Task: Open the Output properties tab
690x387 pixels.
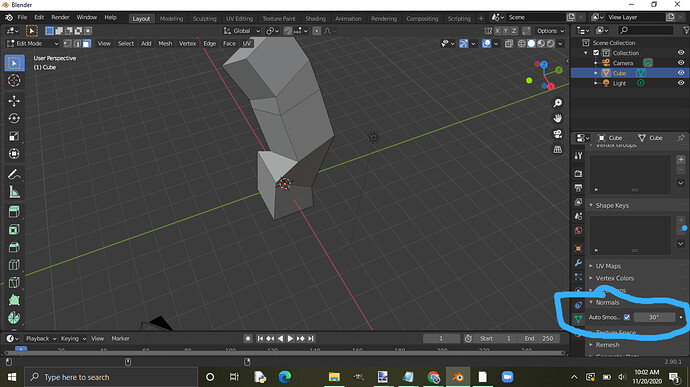Action: coord(578,188)
